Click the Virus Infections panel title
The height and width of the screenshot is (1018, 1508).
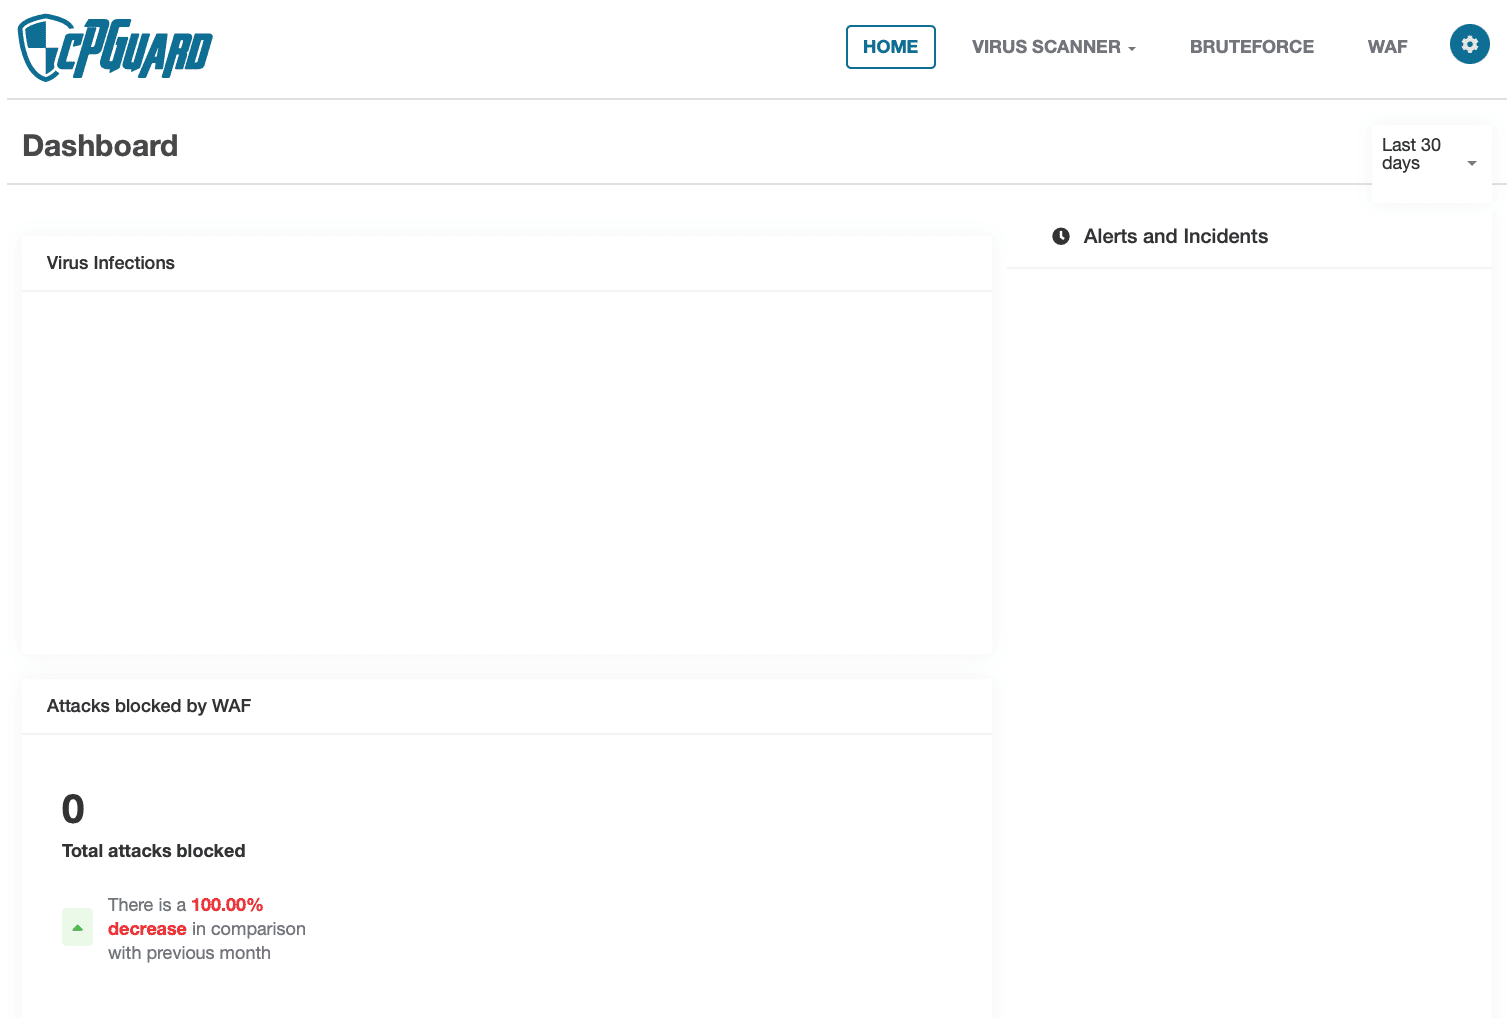click(110, 263)
